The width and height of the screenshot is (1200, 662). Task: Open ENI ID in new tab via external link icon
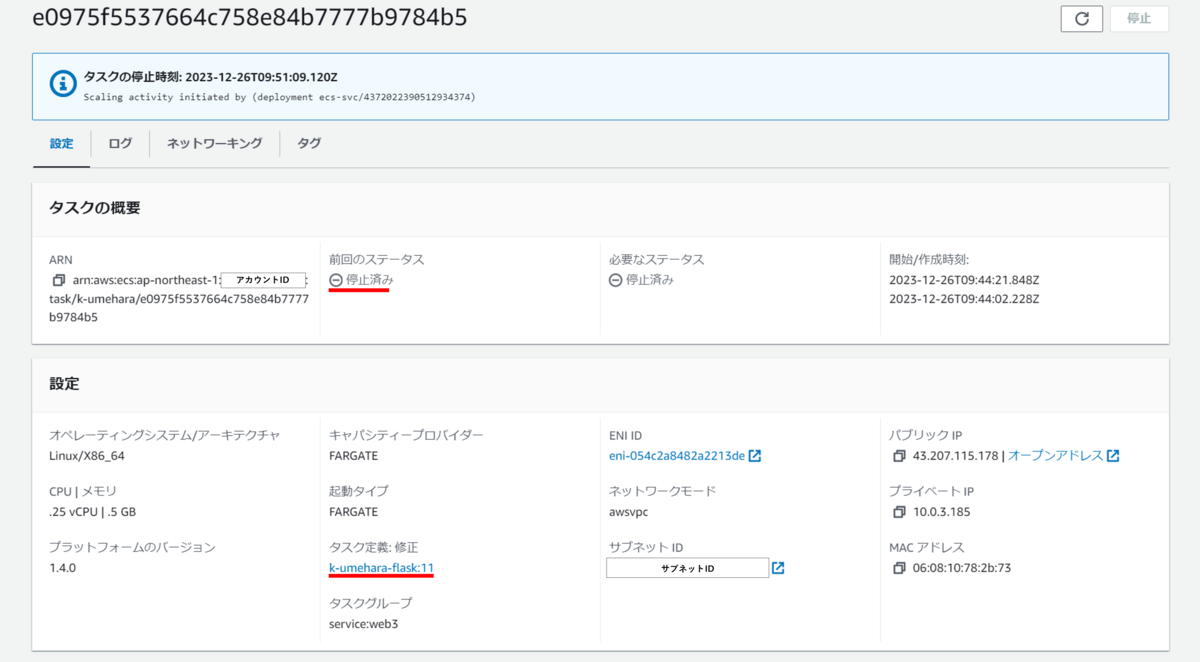click(x=756, y=455)
